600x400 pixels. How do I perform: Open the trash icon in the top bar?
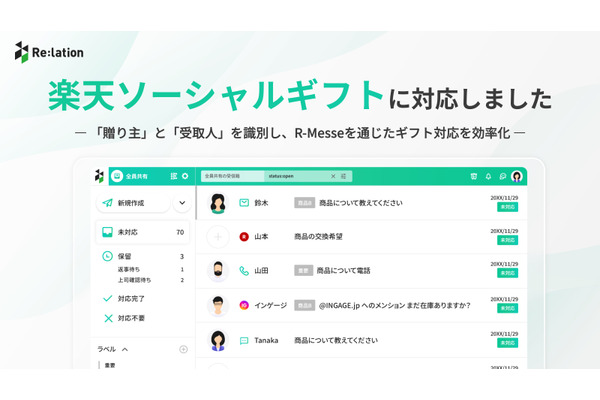473,176
